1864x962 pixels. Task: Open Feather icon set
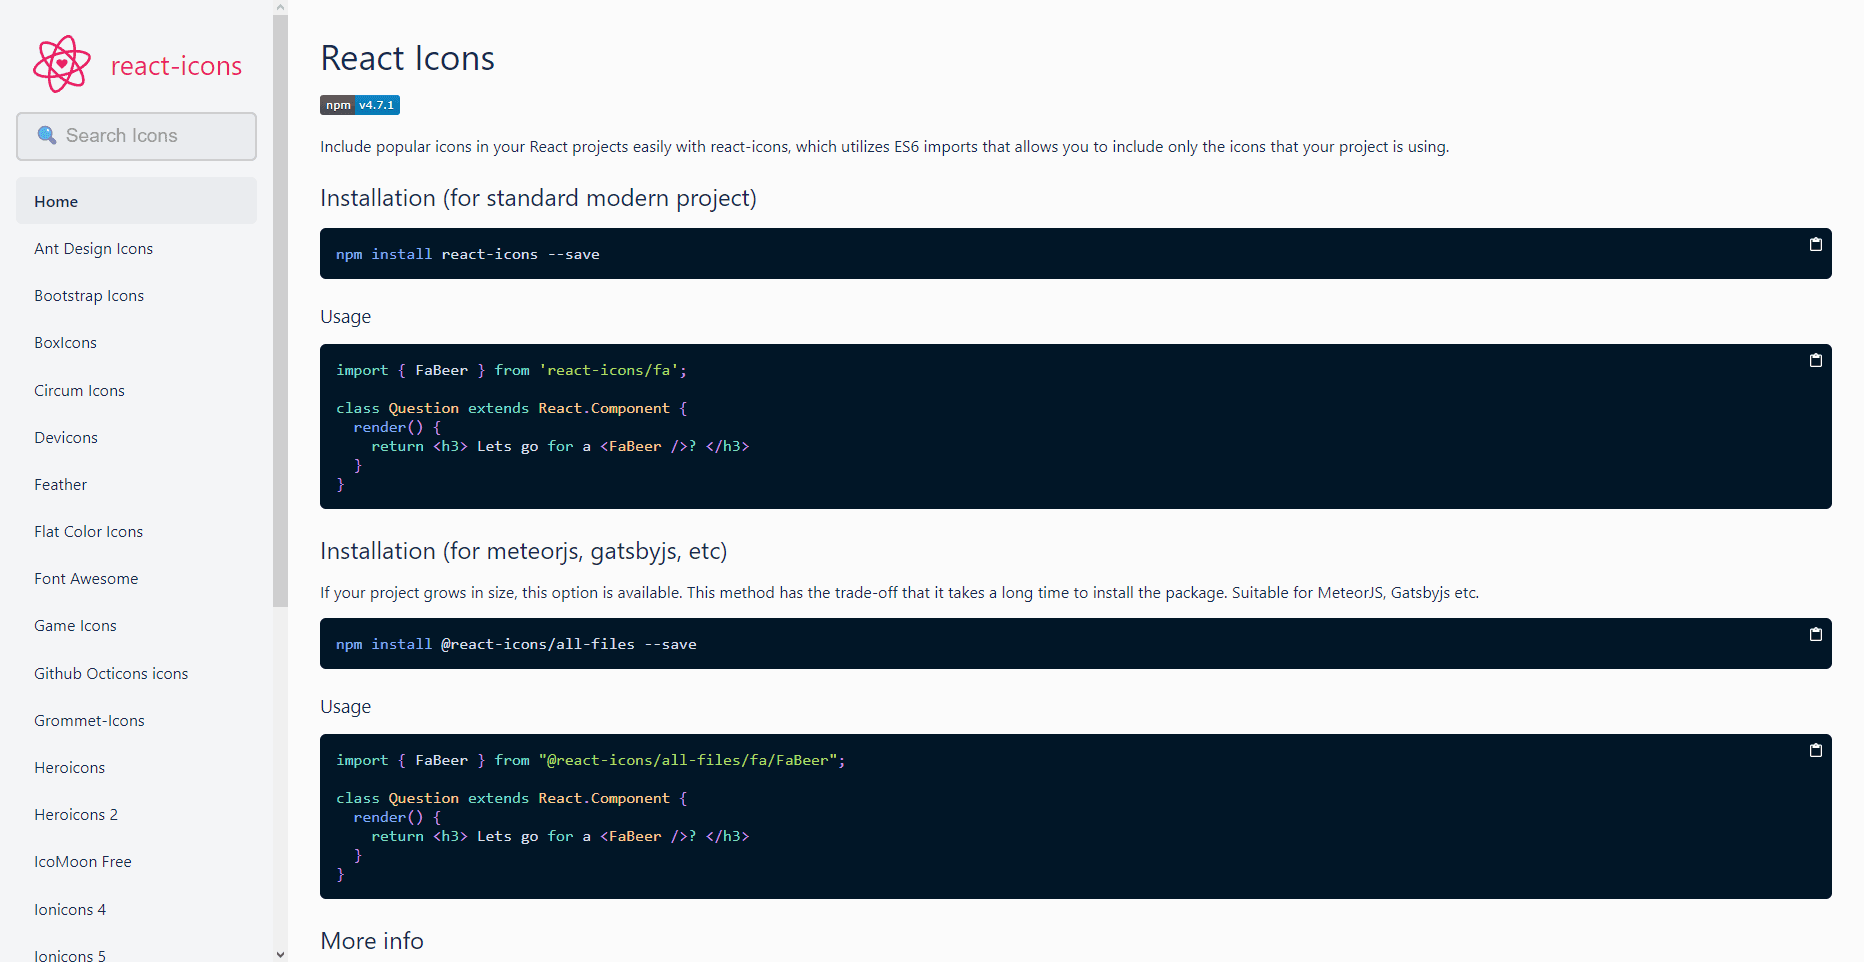[x=60, y=485]
